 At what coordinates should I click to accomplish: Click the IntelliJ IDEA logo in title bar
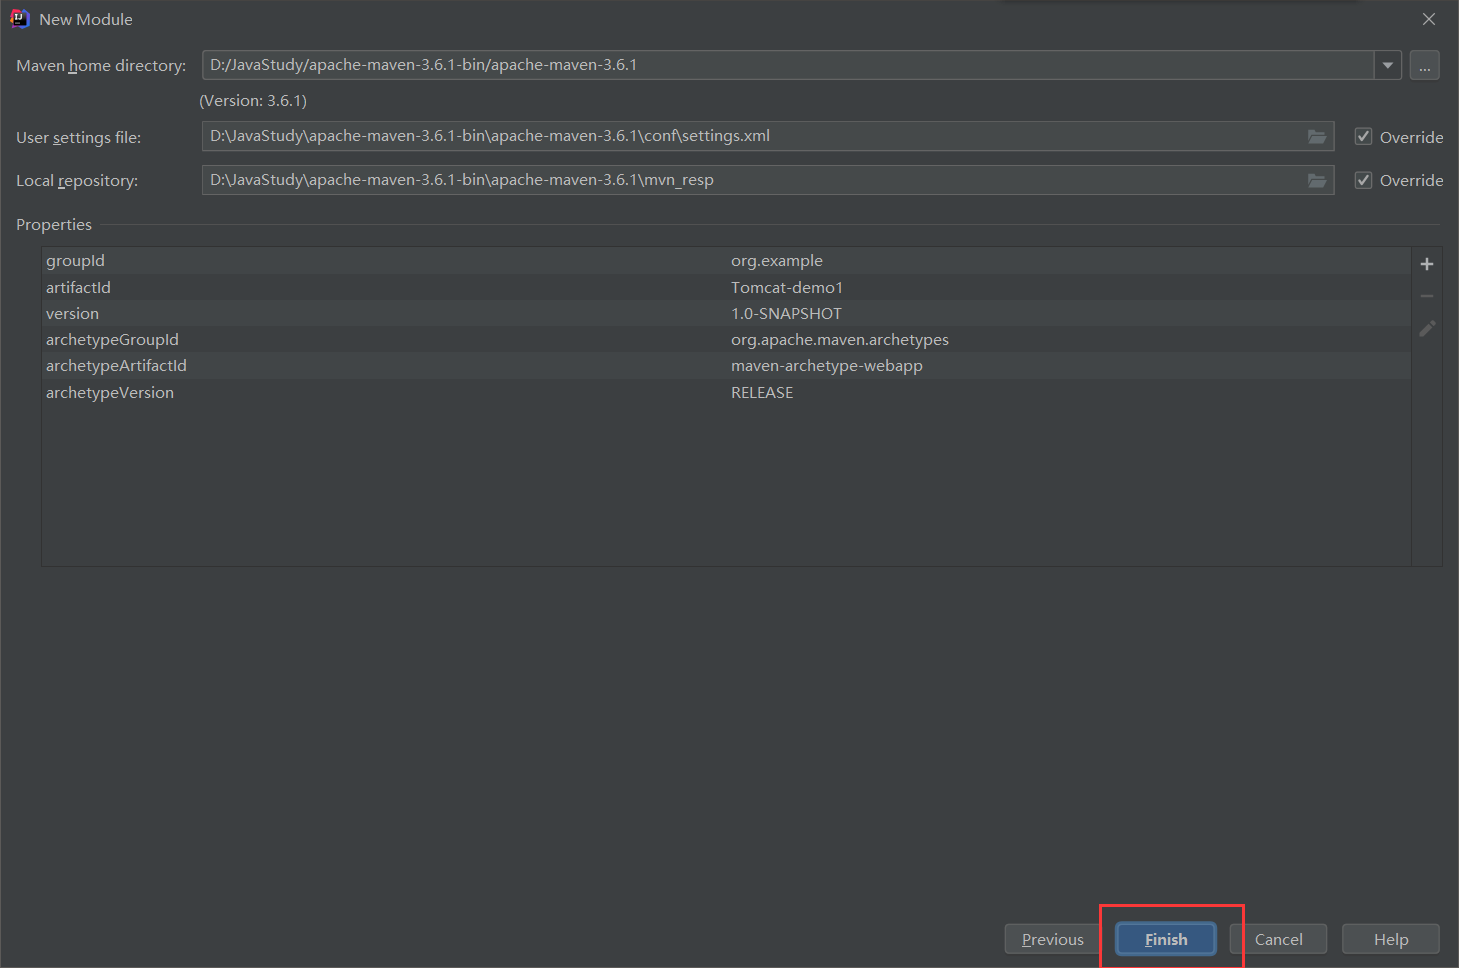coord(19,19)
